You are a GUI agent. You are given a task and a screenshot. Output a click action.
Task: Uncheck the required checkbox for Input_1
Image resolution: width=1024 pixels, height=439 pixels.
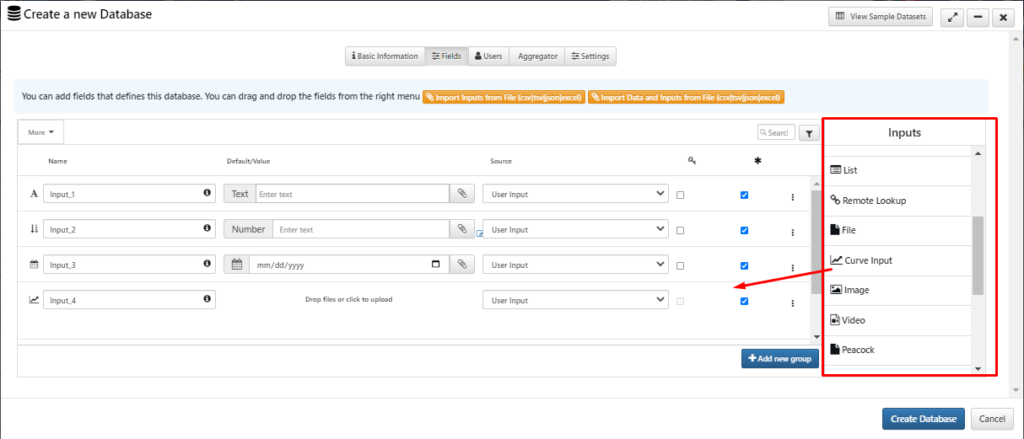tap(744, 195)
